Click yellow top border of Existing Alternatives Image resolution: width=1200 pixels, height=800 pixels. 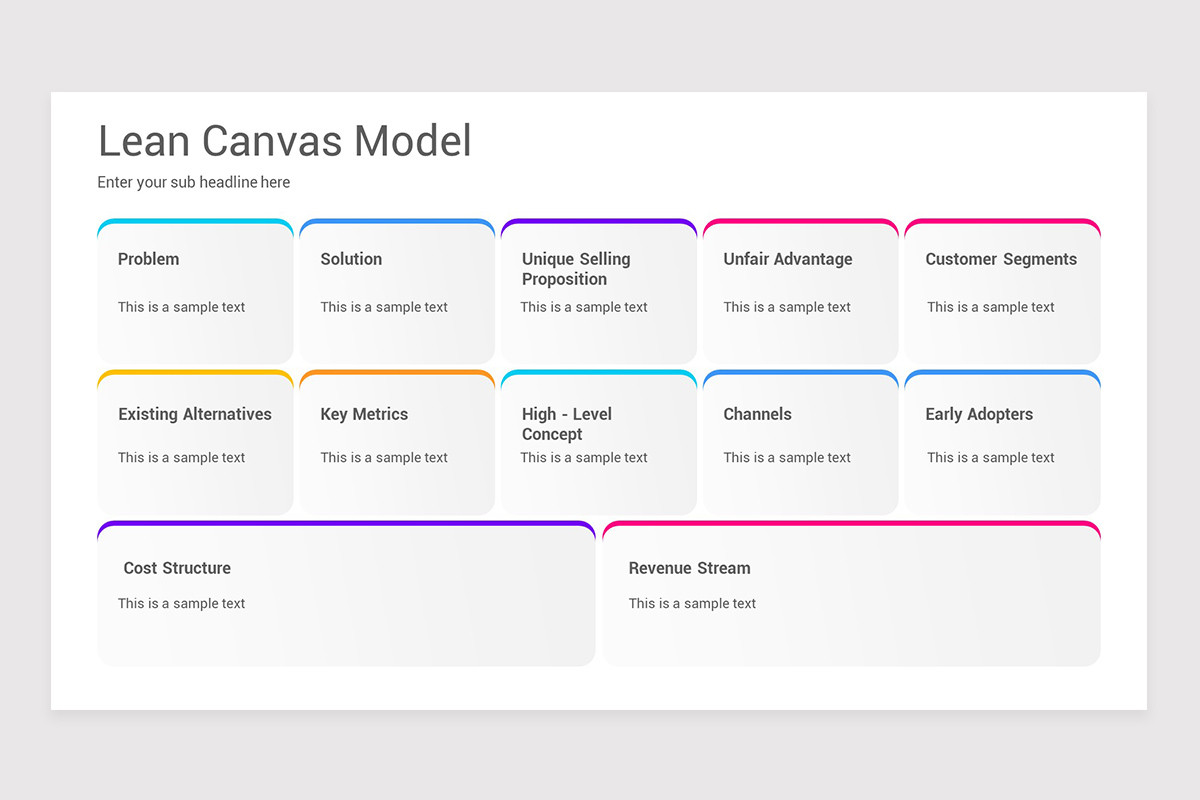click(x=195, y=373)
